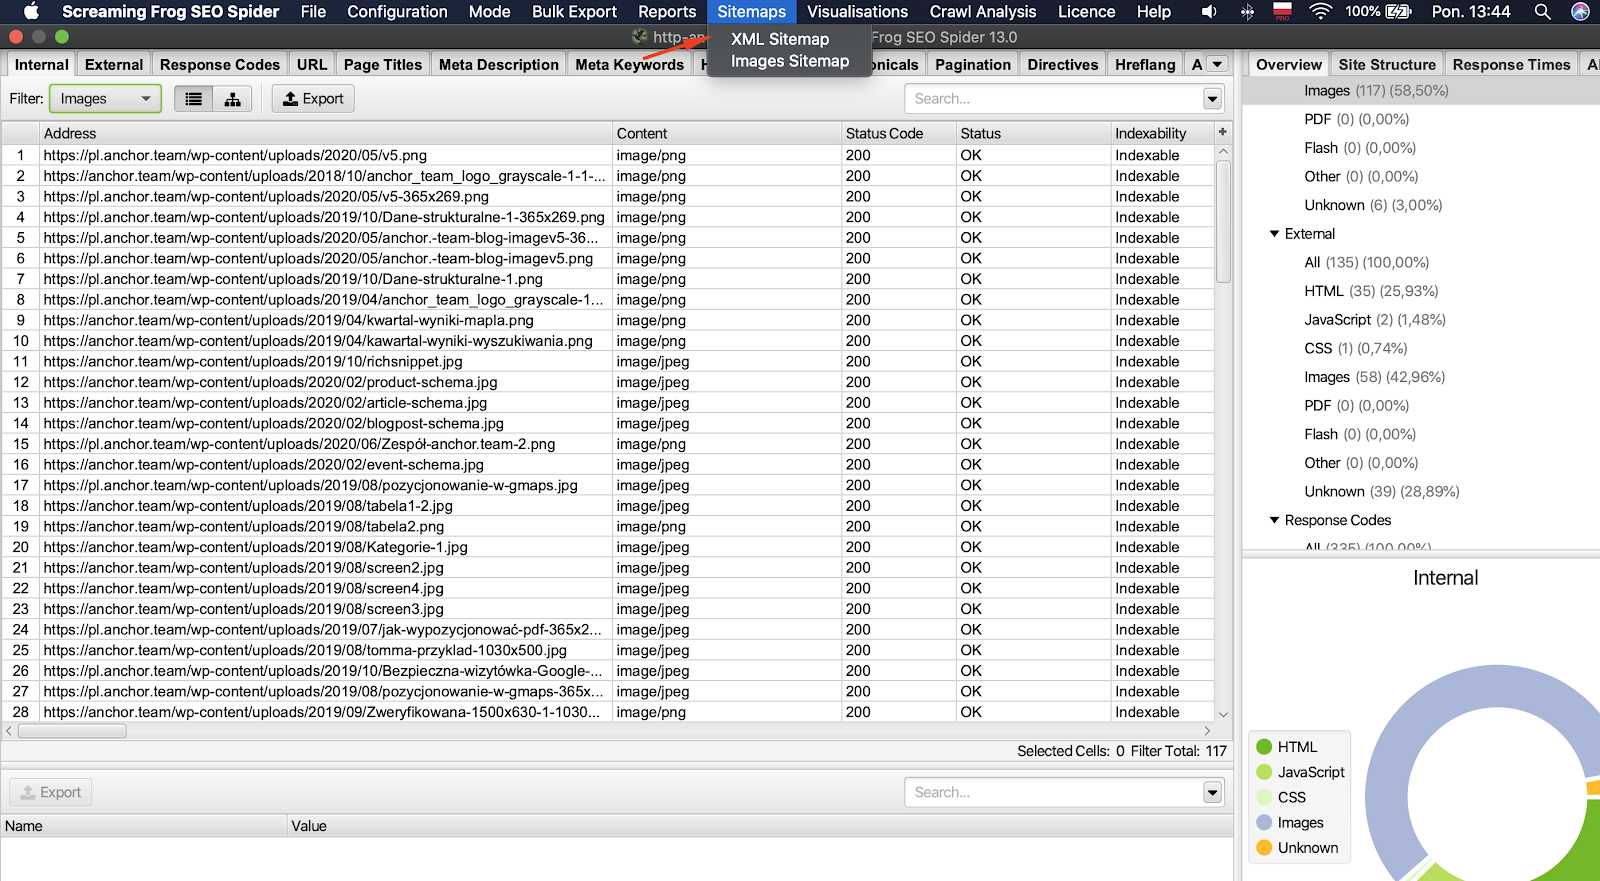Switch to tree view mode
The height and width of the screenshot is (881, 1600).
(232, 99)
